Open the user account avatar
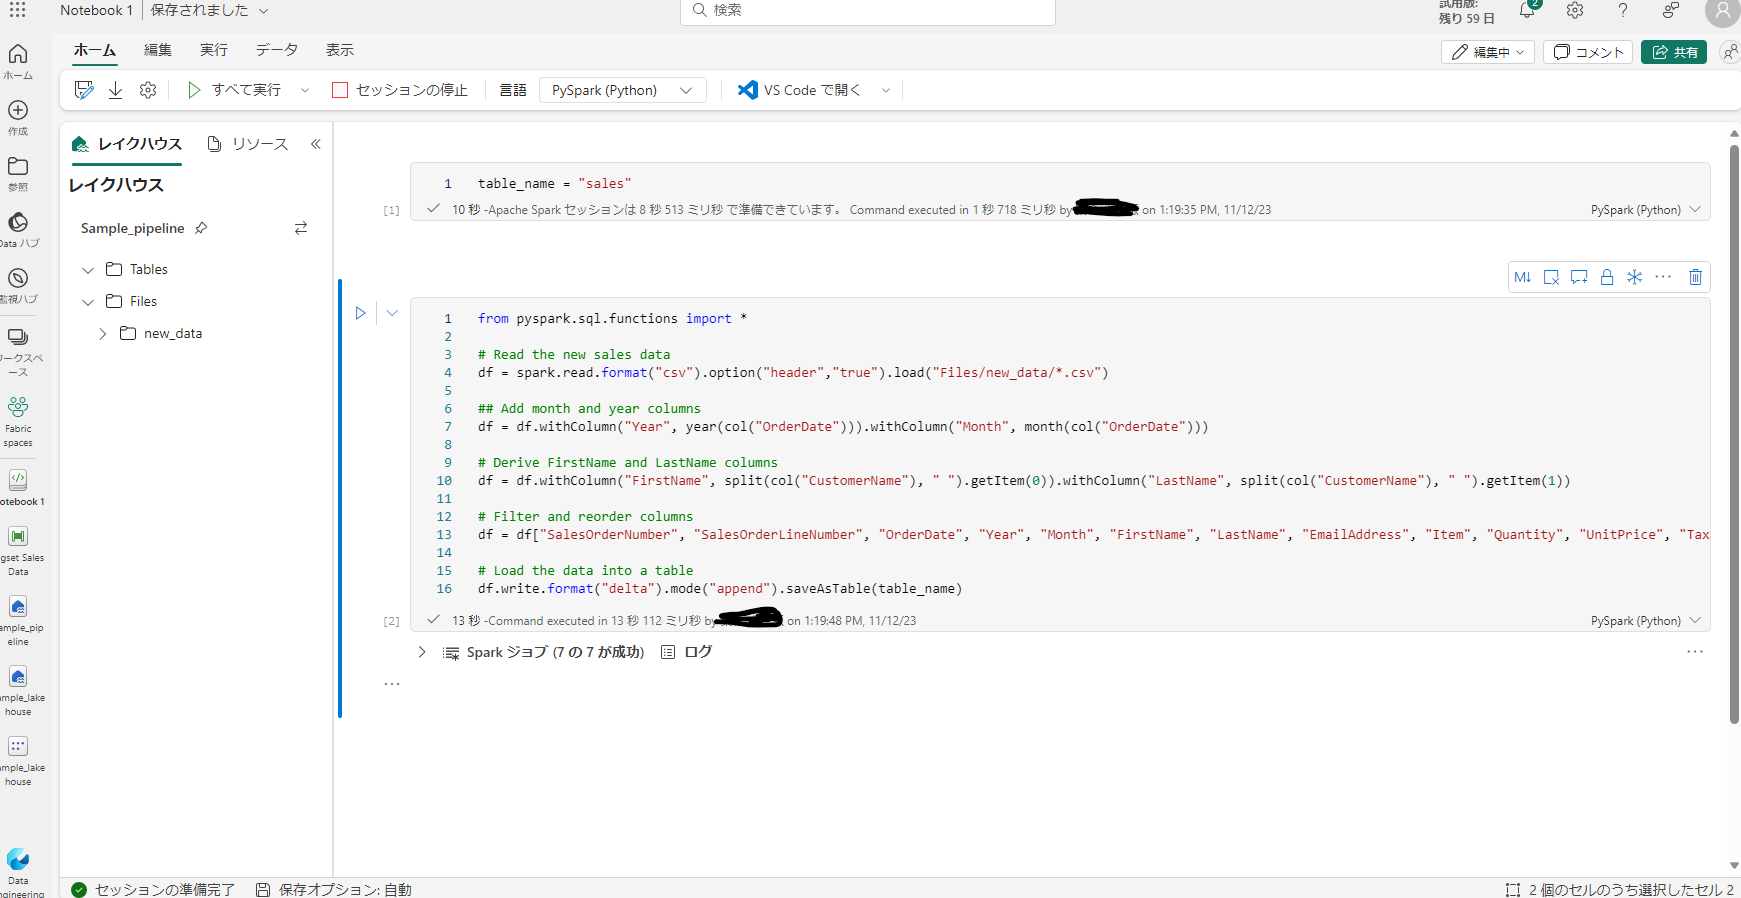This screenshot has height=898, width=1741. 1722,11
